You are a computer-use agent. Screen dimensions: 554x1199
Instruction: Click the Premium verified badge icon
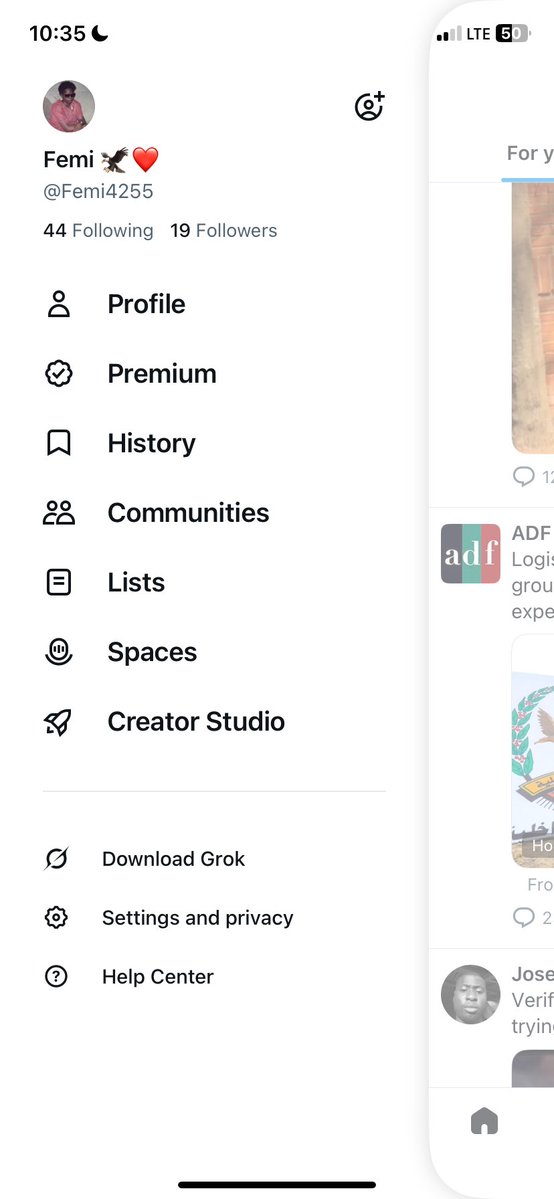click(x=59, y=373)
